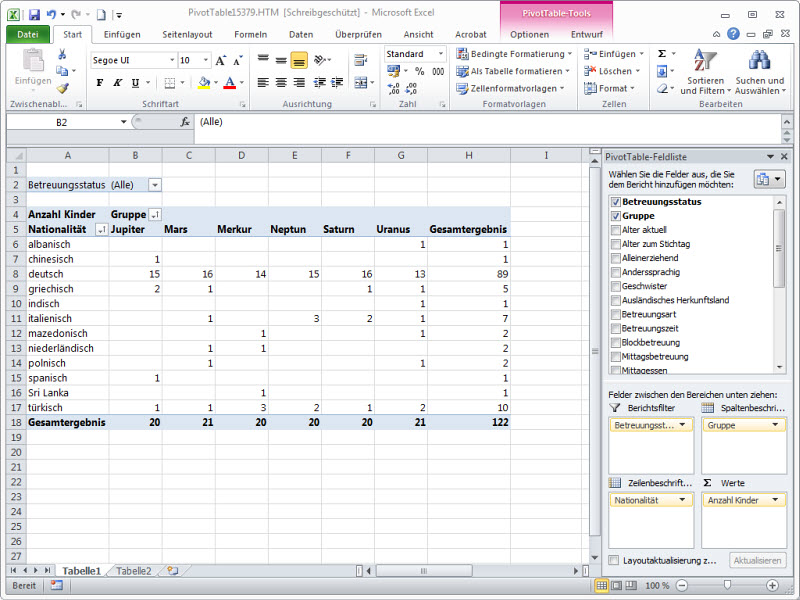
Task: Check the Alleinerziehend field
Action: pyautogui.click(x=616, y=258)
